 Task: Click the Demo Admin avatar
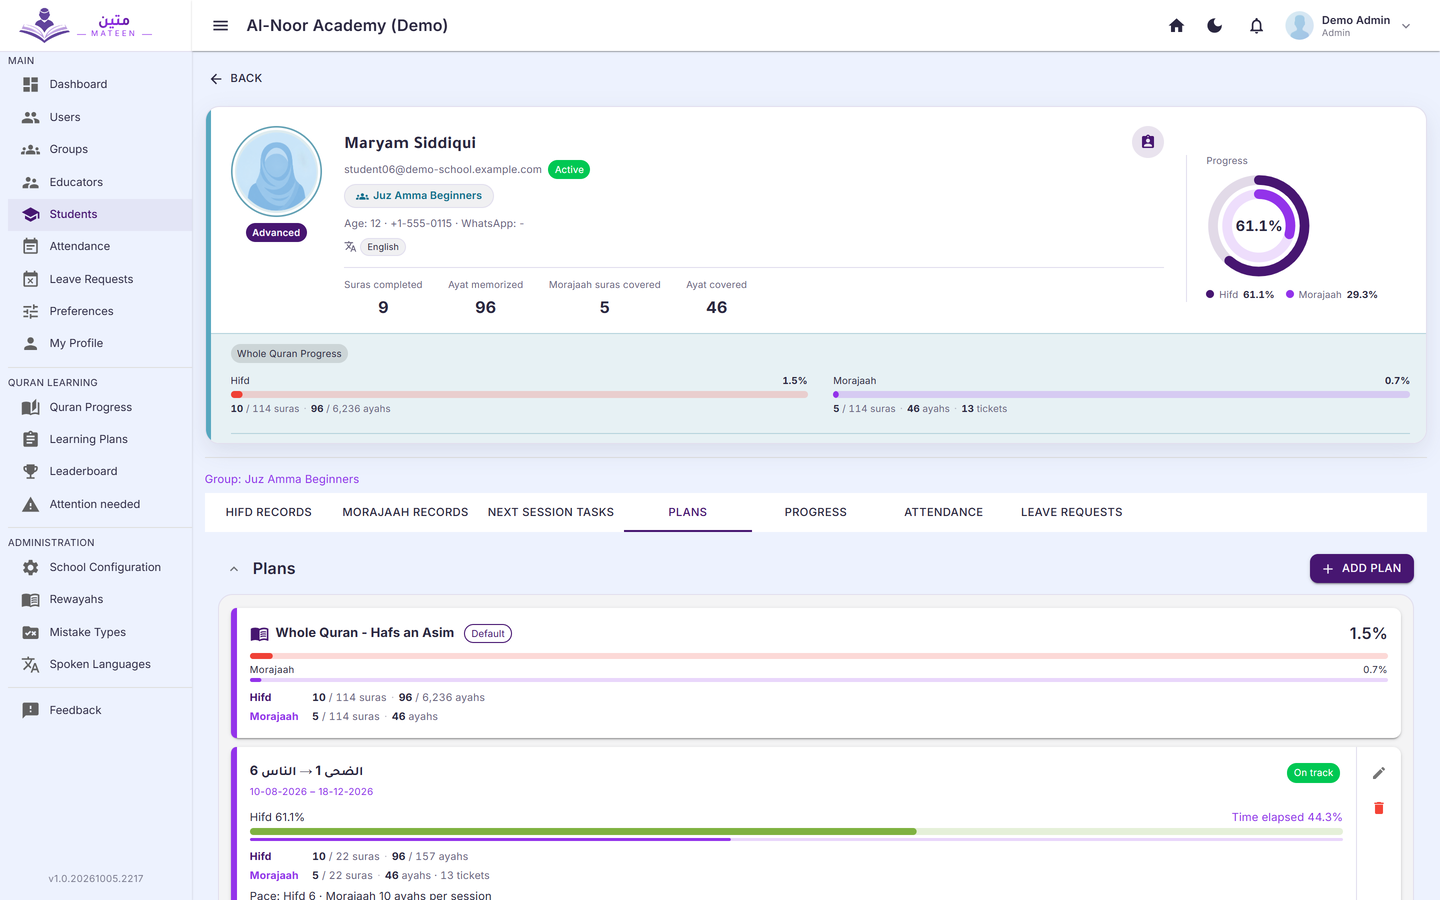click(1300, 26)
